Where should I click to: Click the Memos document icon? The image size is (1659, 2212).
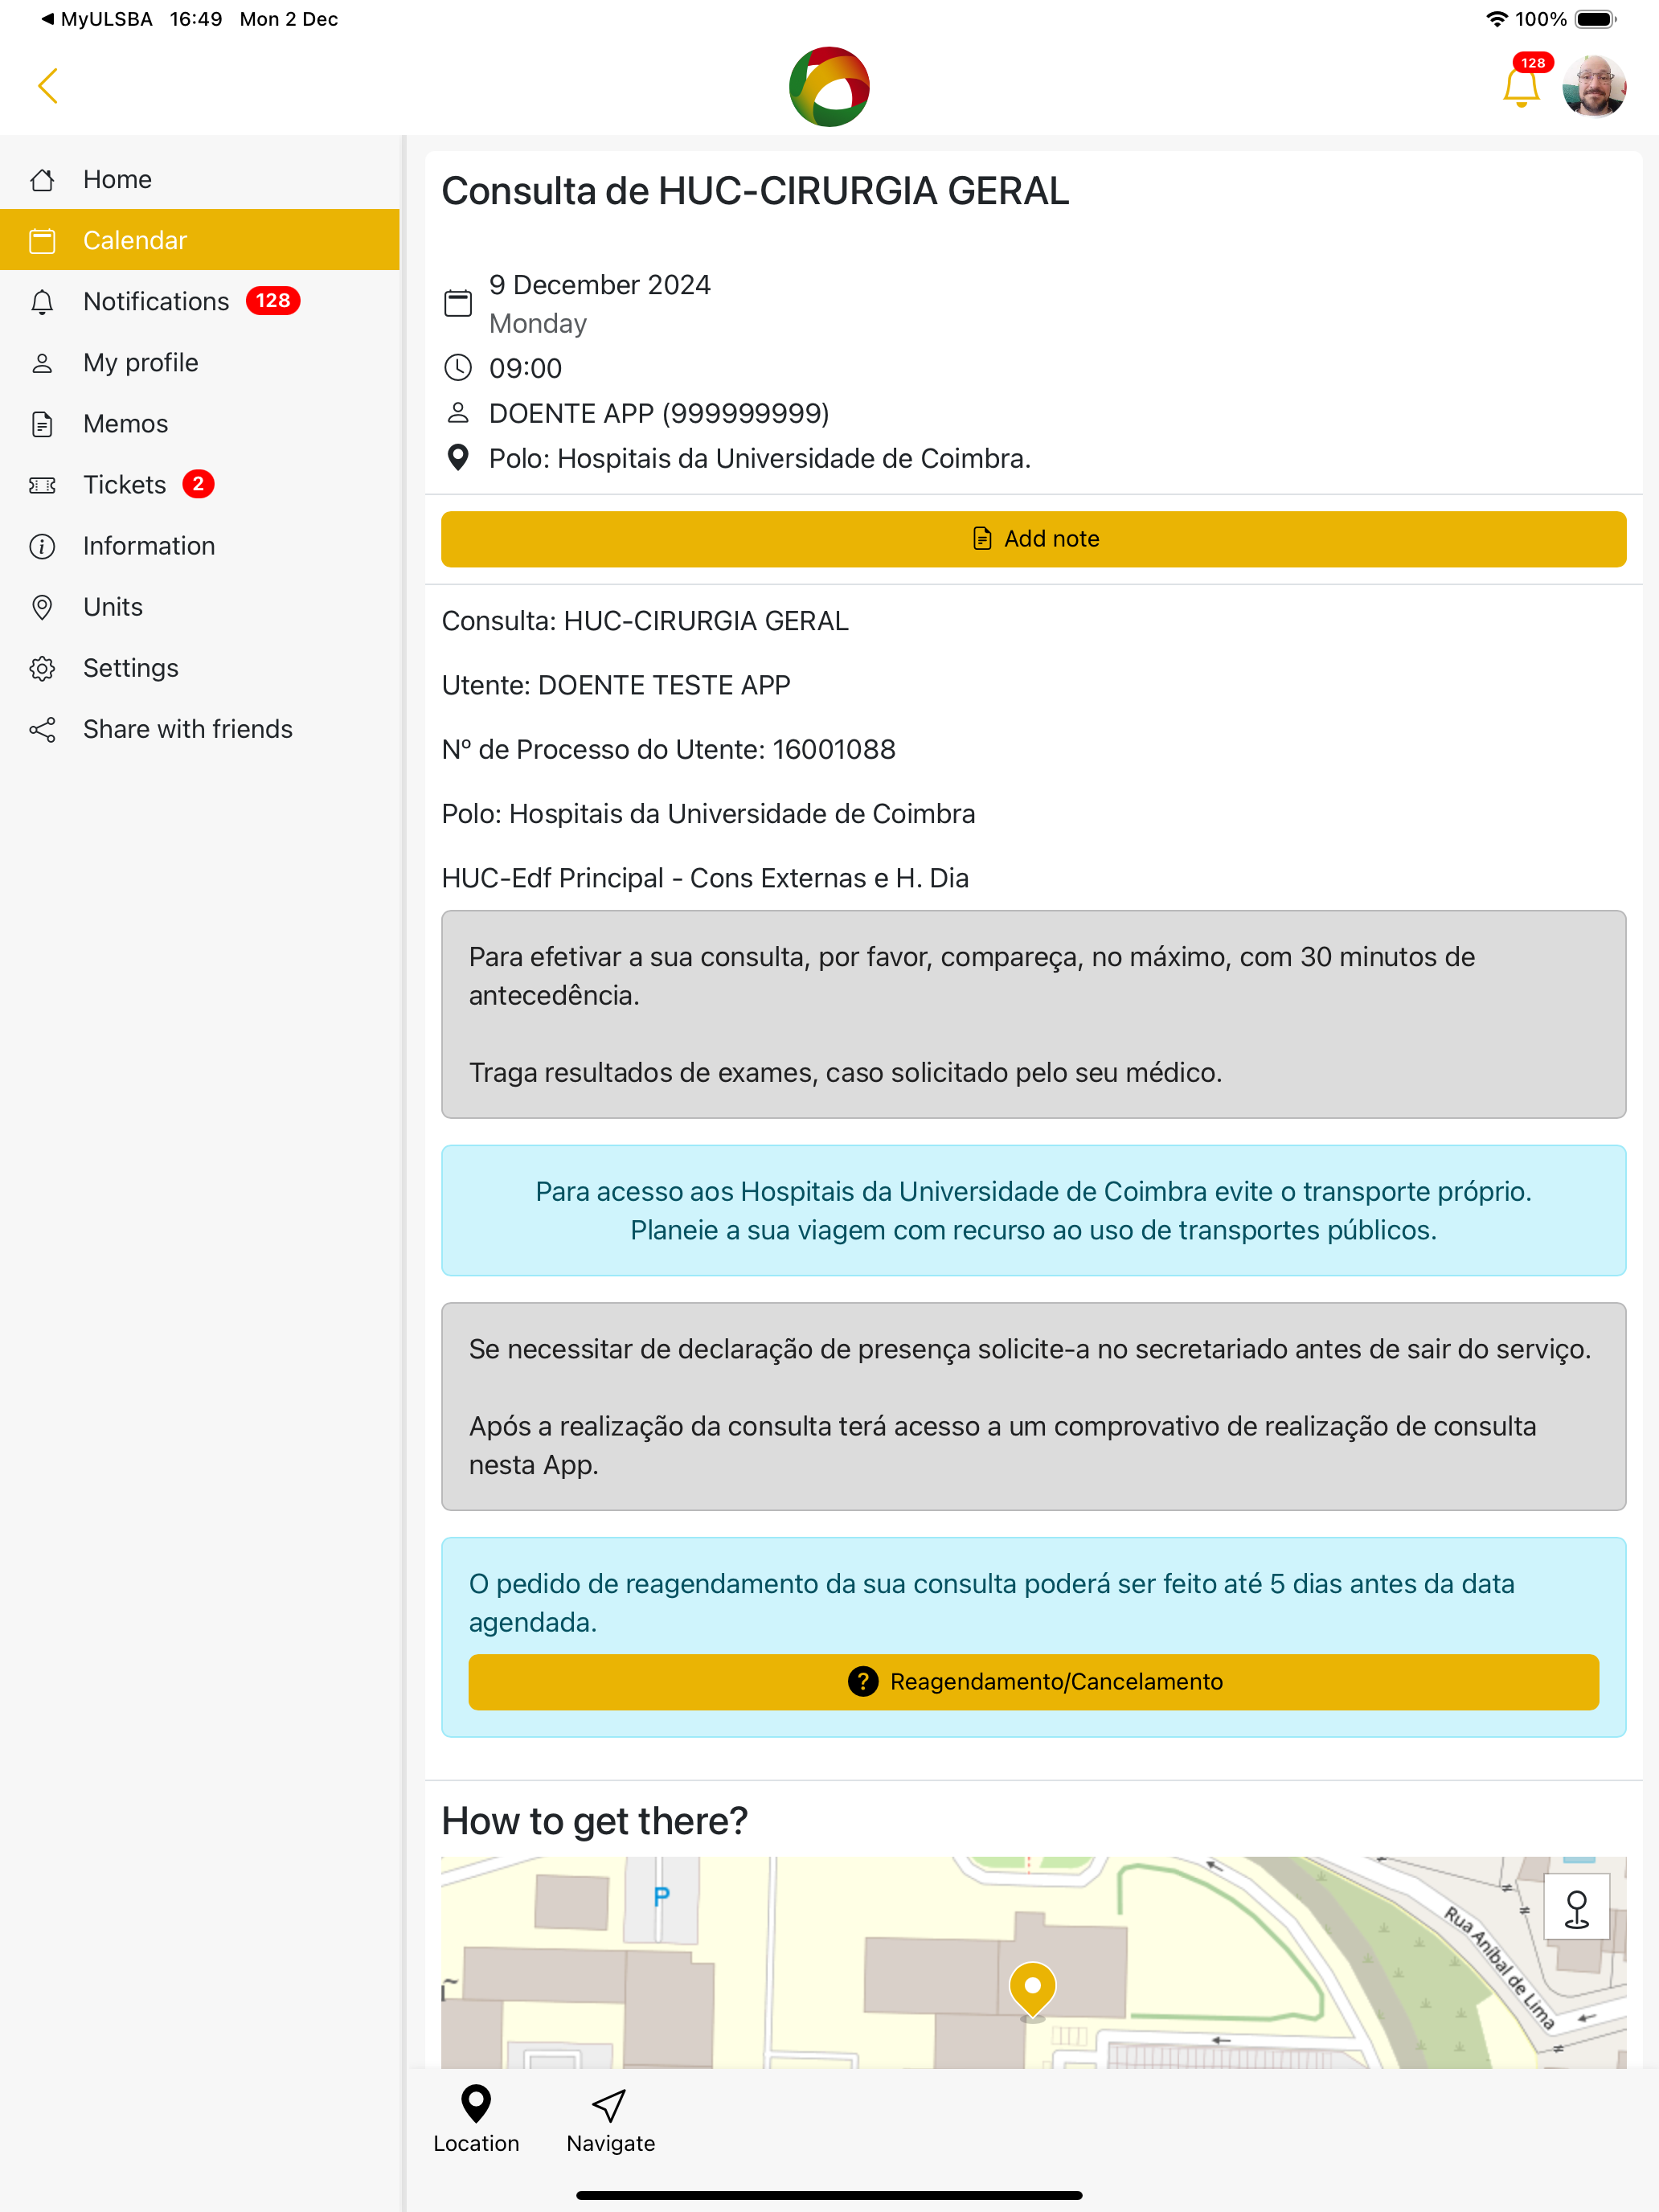tap(42, 424)
